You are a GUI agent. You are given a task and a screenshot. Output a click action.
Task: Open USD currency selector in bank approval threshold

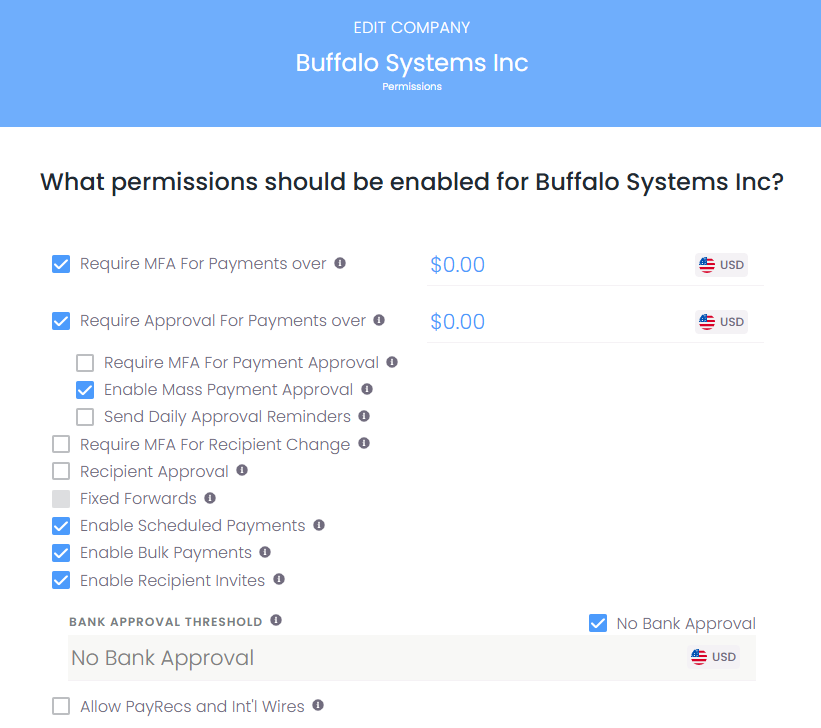click(x=713, y=657)
